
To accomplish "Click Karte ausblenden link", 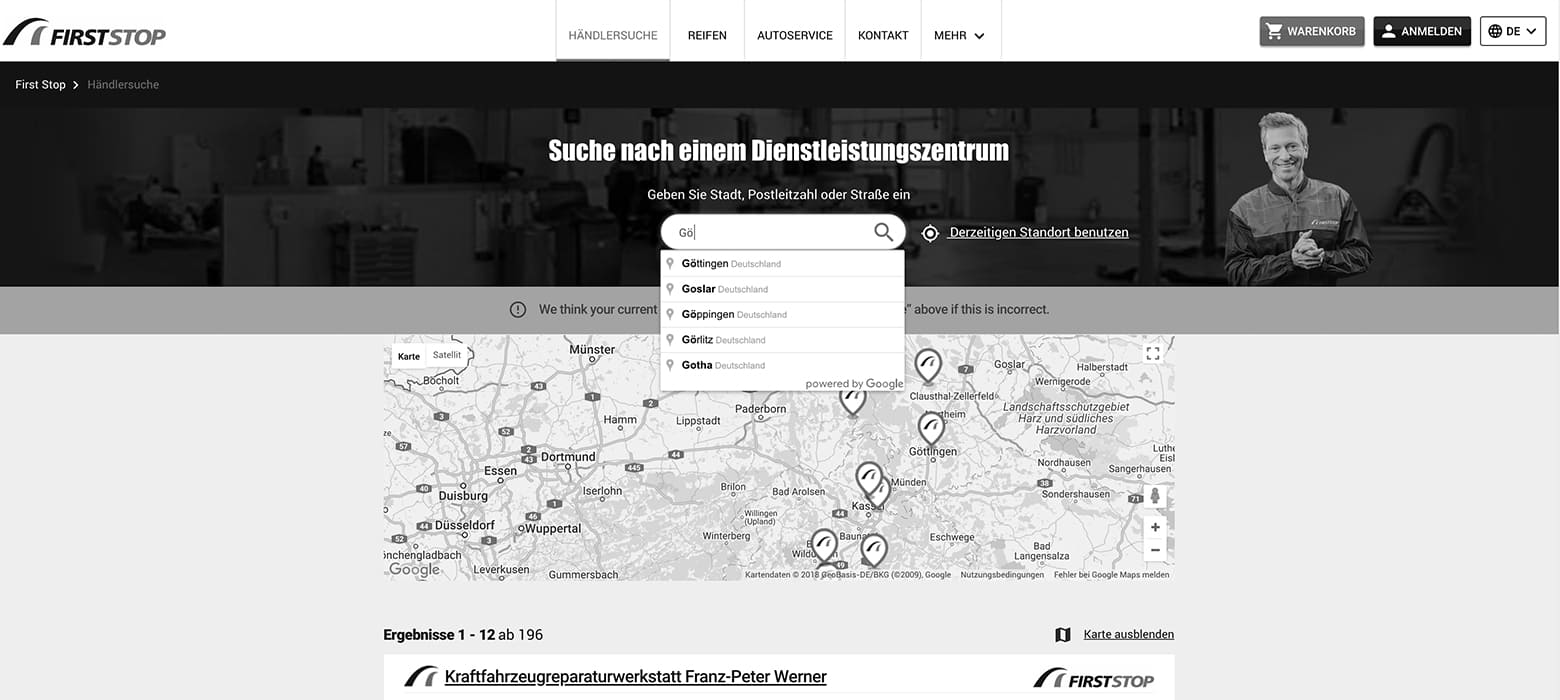I will pos(1129,635).
